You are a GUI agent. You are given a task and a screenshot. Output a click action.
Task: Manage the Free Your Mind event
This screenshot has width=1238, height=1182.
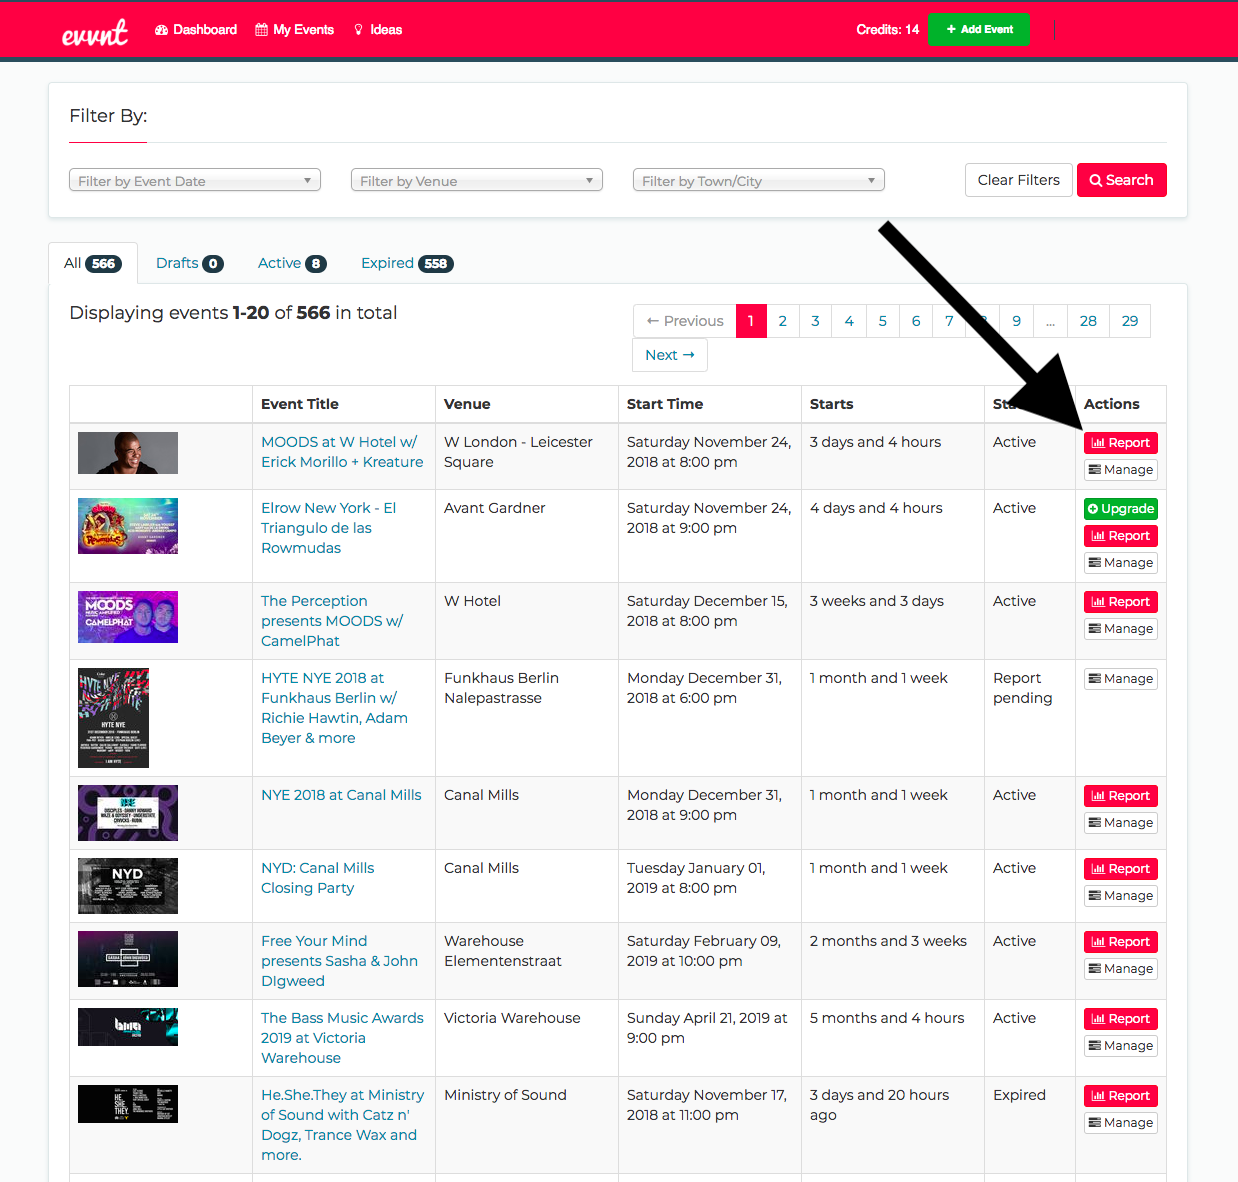coord(1121,969)
